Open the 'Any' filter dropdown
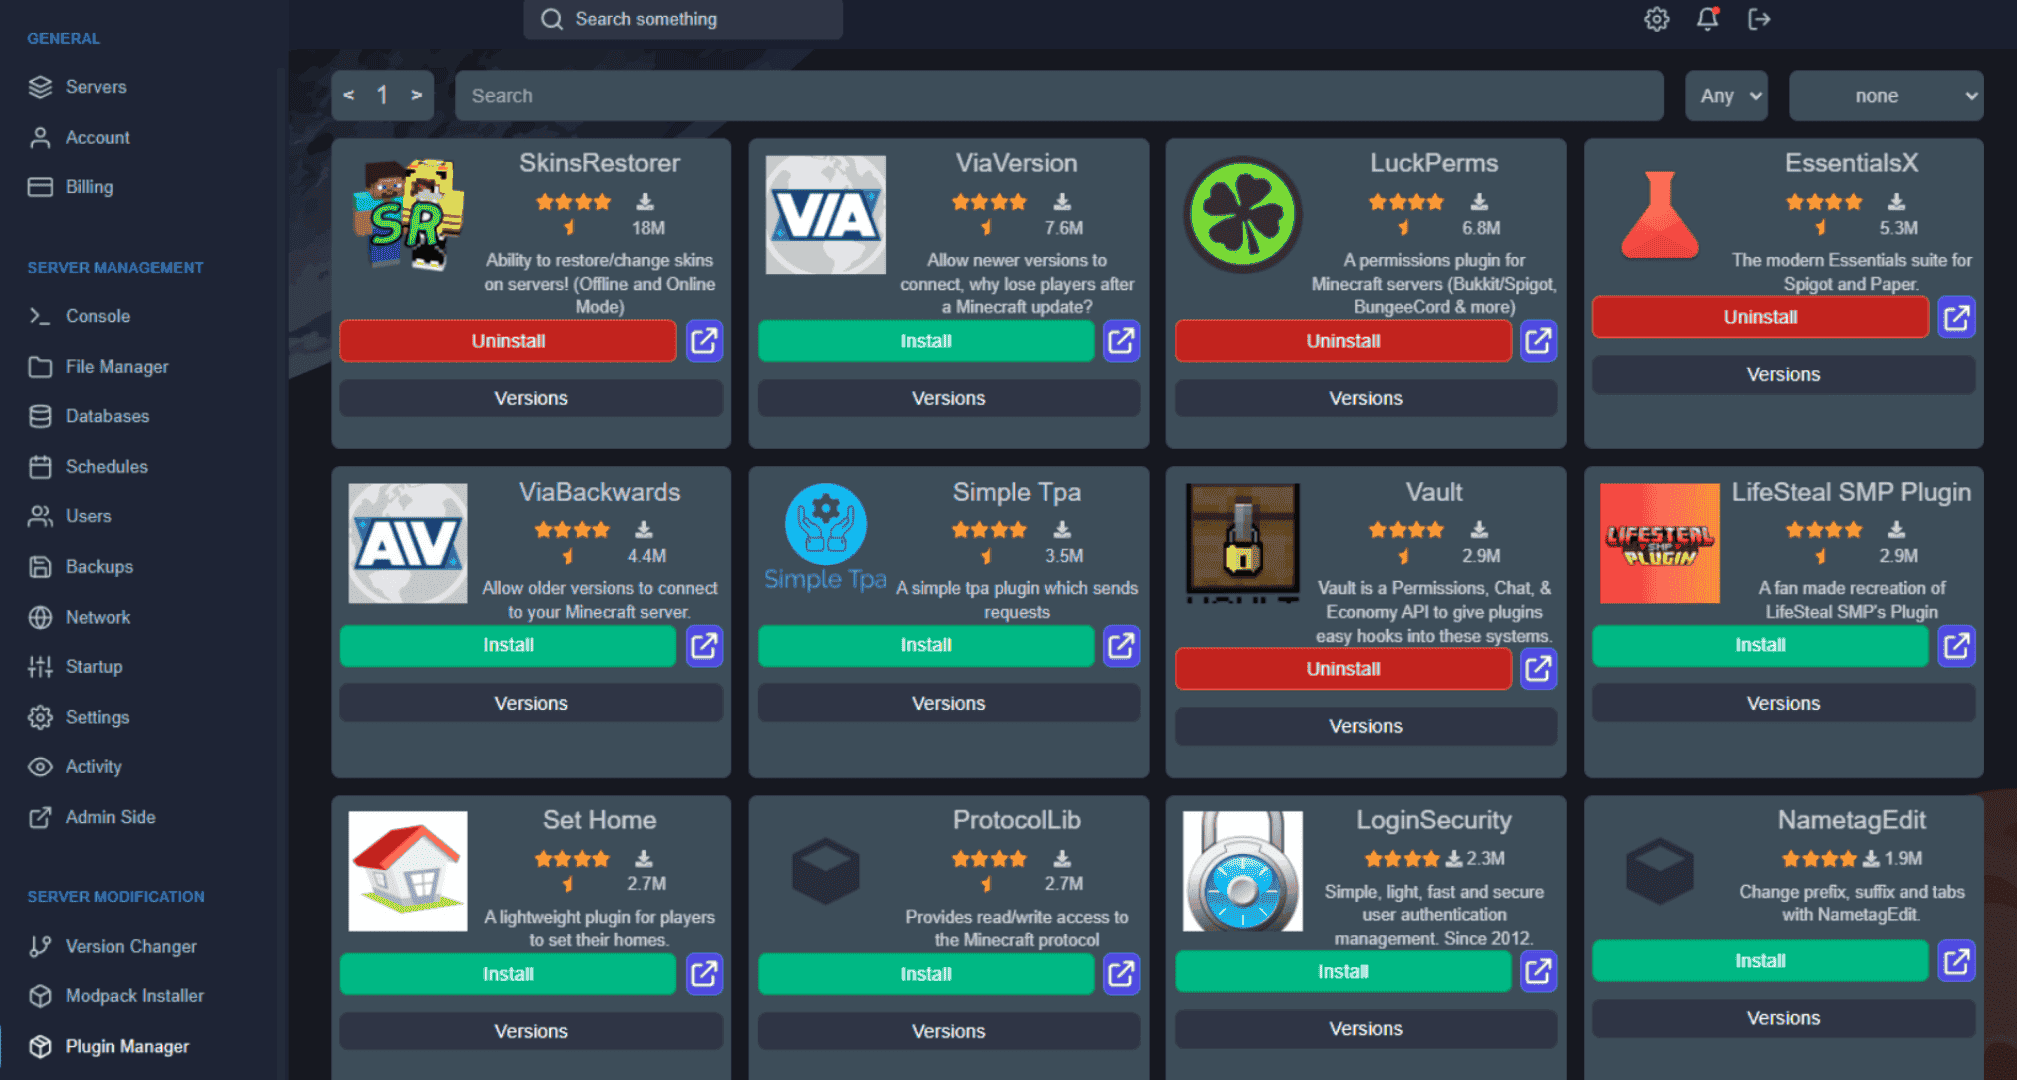Viewport: 2017px width, 1080px height. pyautogui.click(x=1726, y=95)
